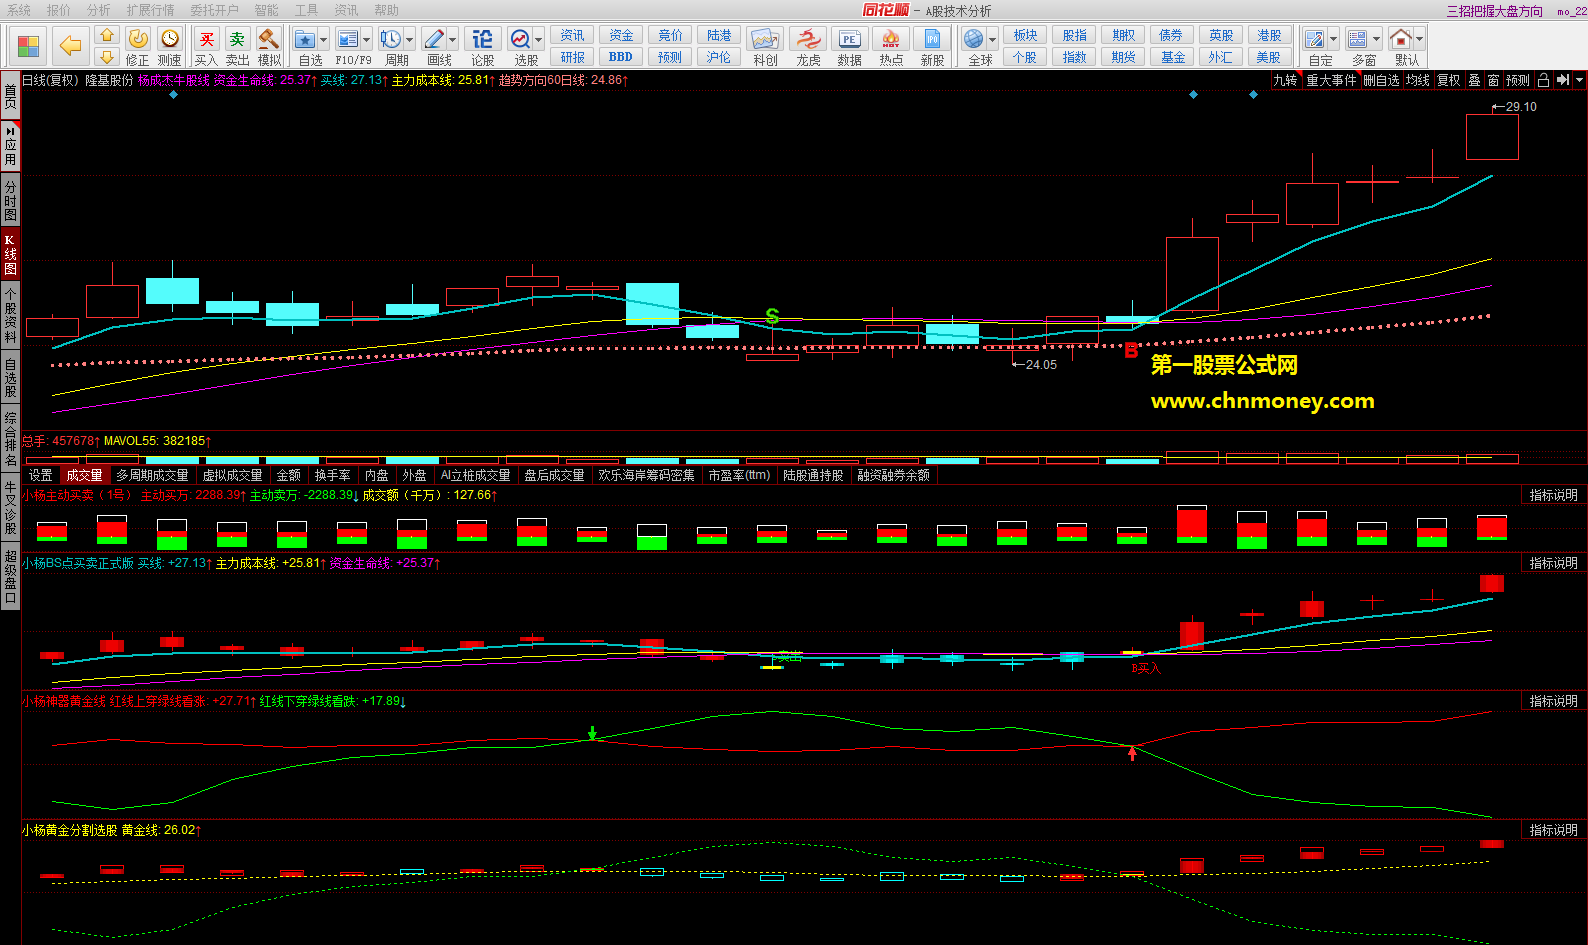Screen dimensions: 1588x945
Task: Open the 系统 menu
Action: [x=18, y=10]
